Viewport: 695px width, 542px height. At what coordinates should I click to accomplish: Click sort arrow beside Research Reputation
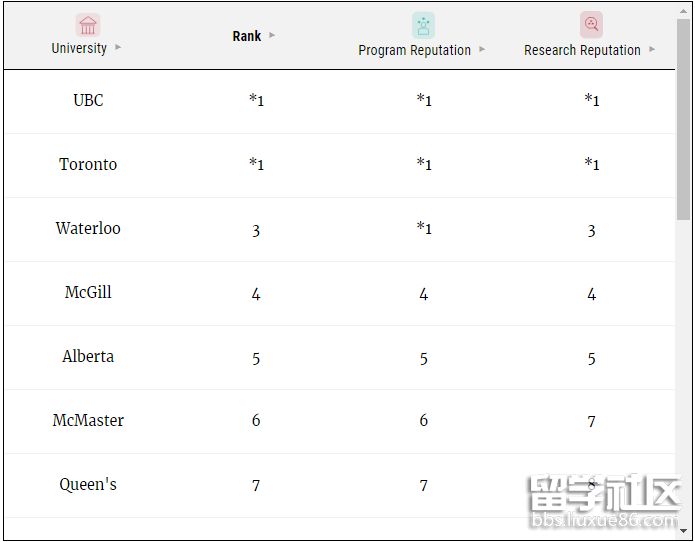[x=652, y=49]
